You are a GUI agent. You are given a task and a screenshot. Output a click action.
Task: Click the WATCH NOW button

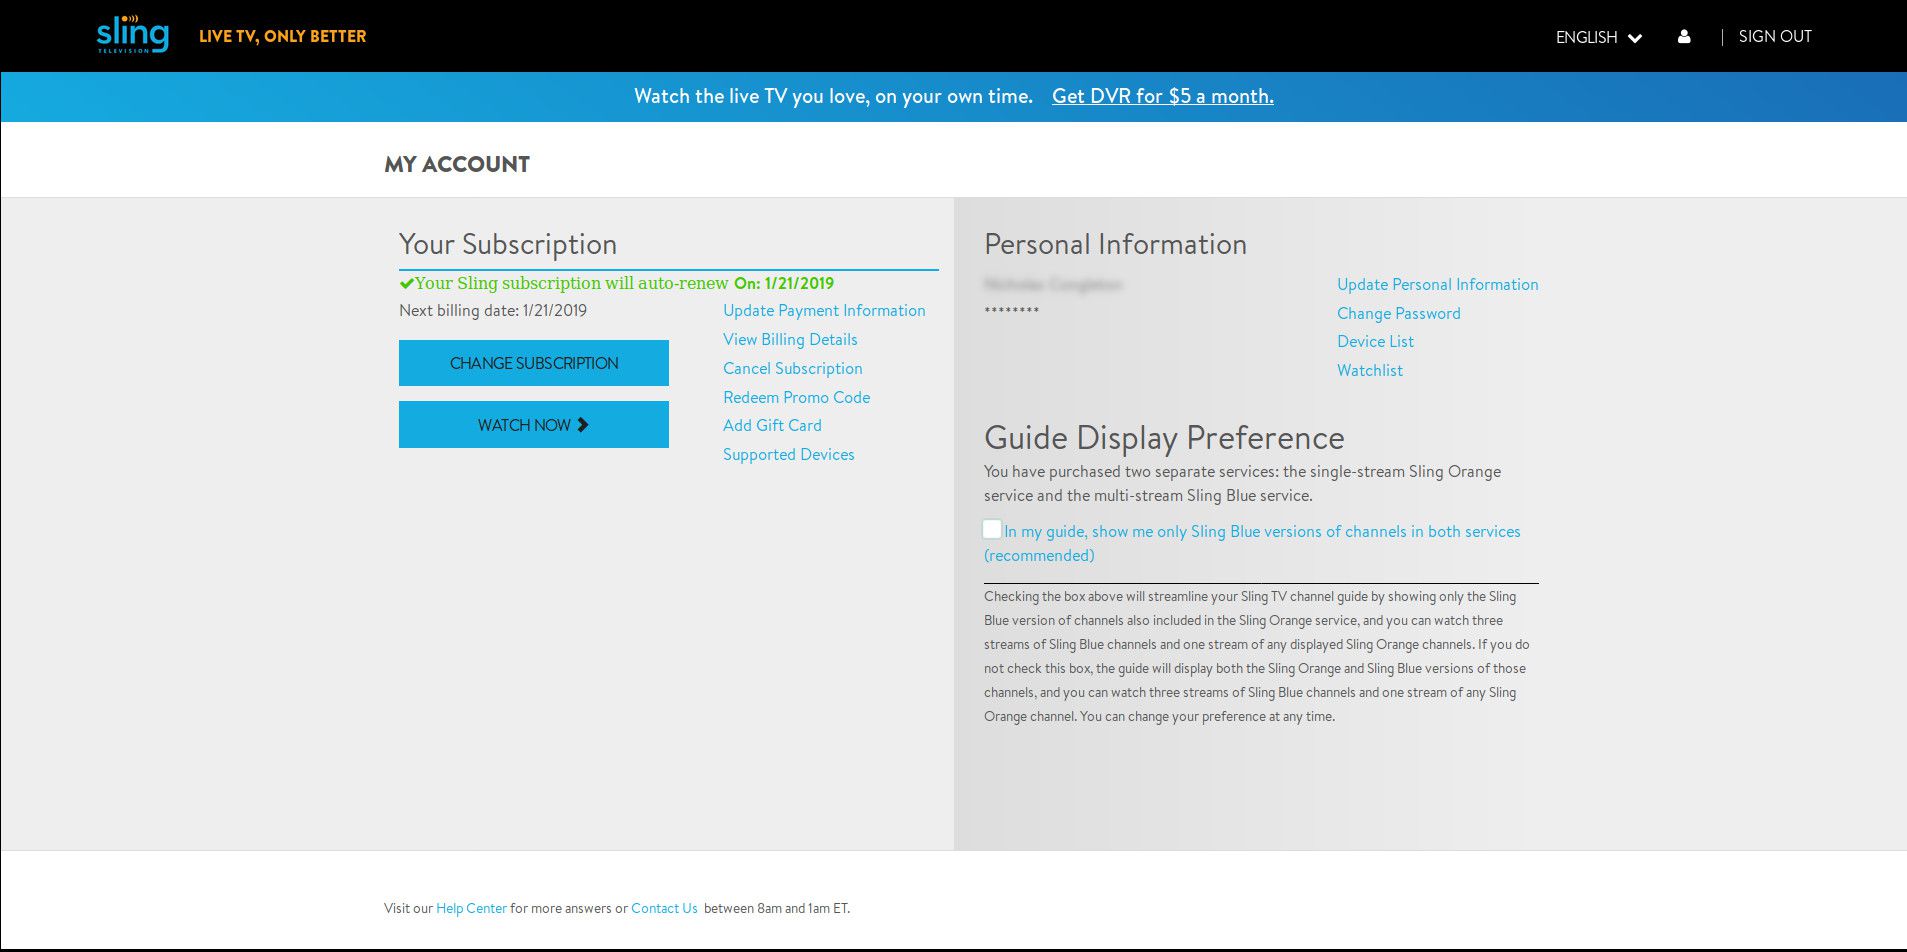tap(534, 425)
